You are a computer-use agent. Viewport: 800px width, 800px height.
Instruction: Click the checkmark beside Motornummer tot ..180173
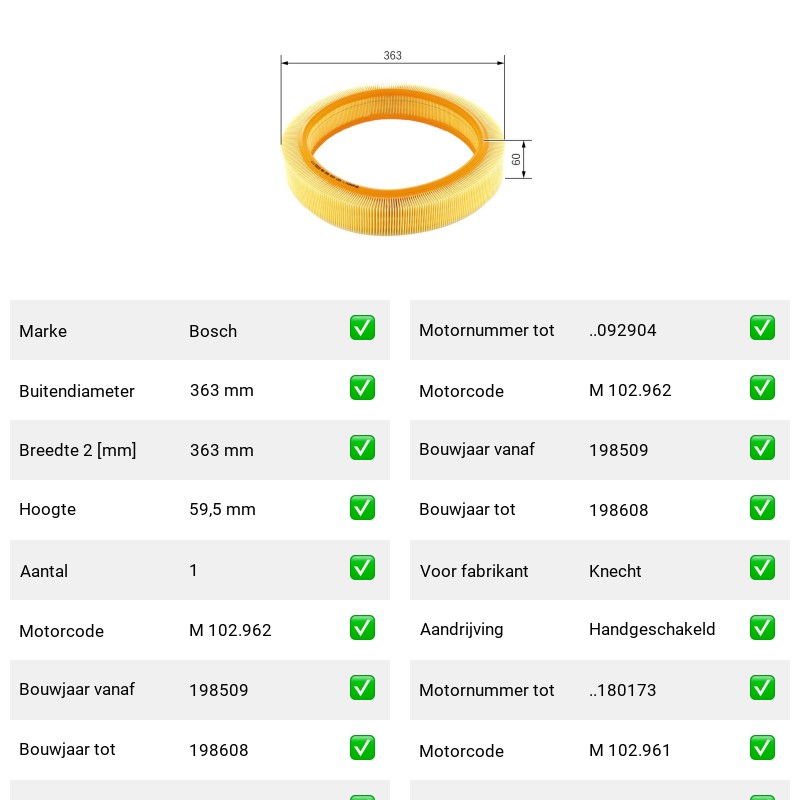[762, 688]
